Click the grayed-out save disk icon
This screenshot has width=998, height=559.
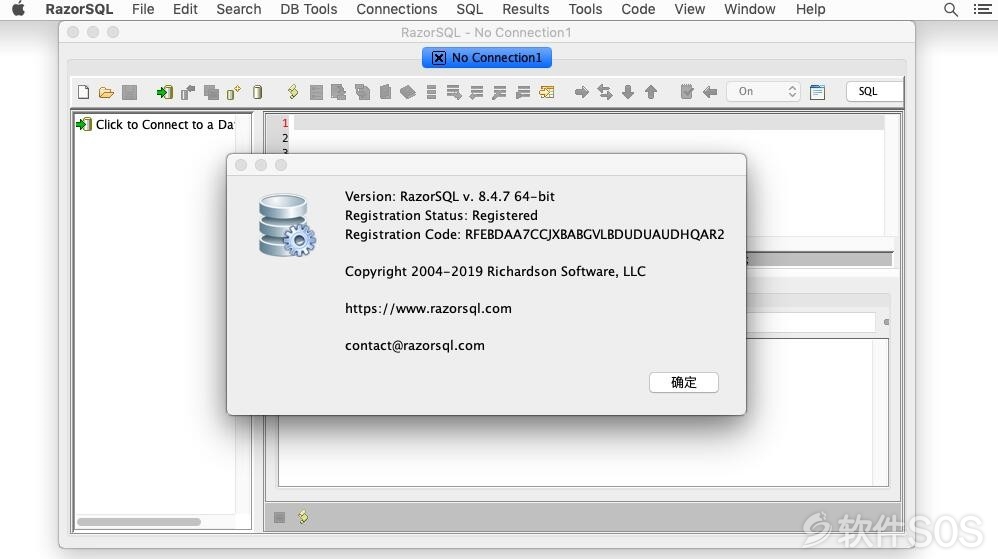(x=129, y=92)
